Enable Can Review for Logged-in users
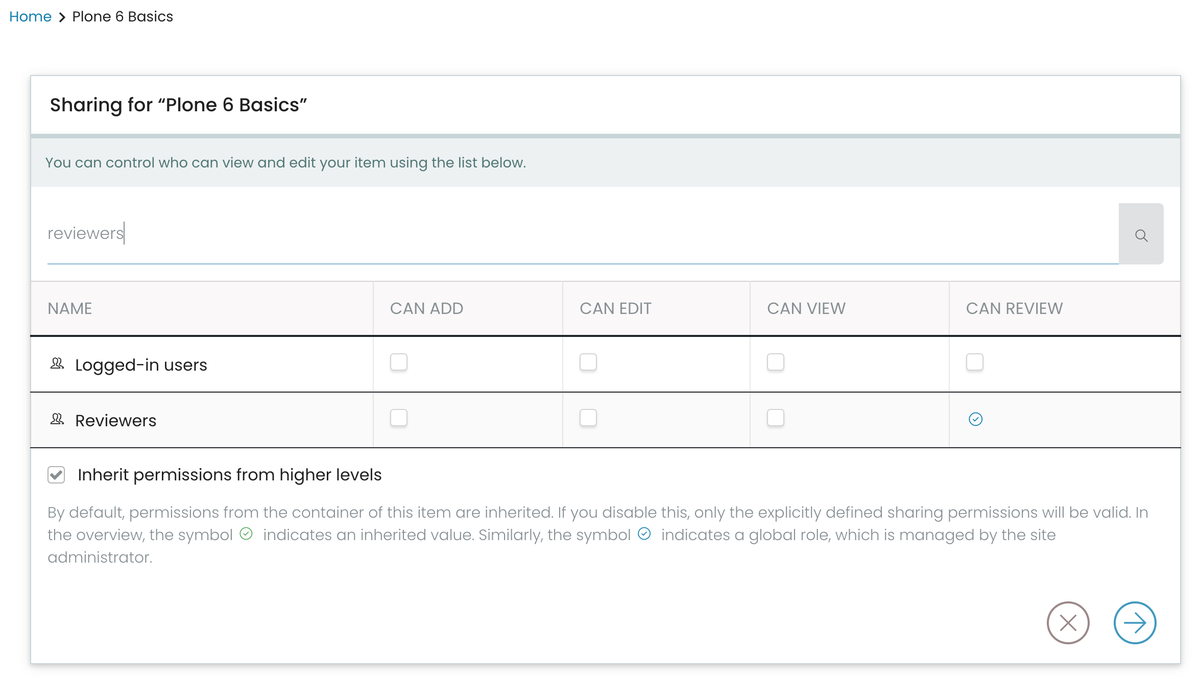Screen dimensions: 1200x679 975,362
